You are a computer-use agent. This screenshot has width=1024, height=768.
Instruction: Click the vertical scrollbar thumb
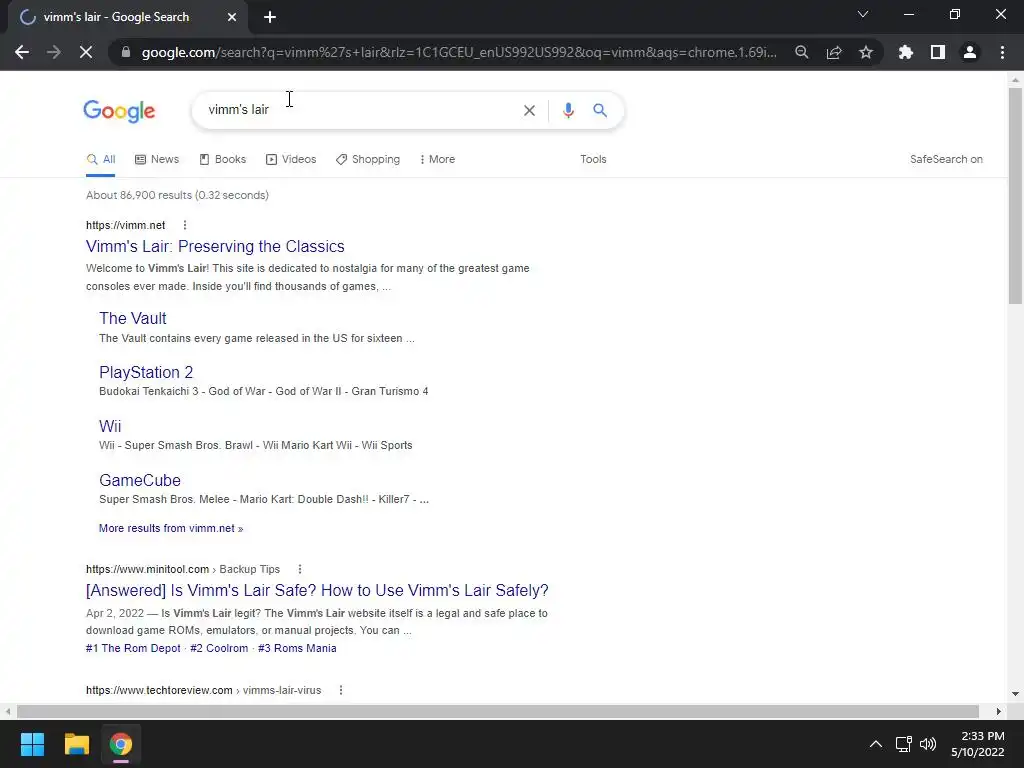click(x=1015, y=196)
